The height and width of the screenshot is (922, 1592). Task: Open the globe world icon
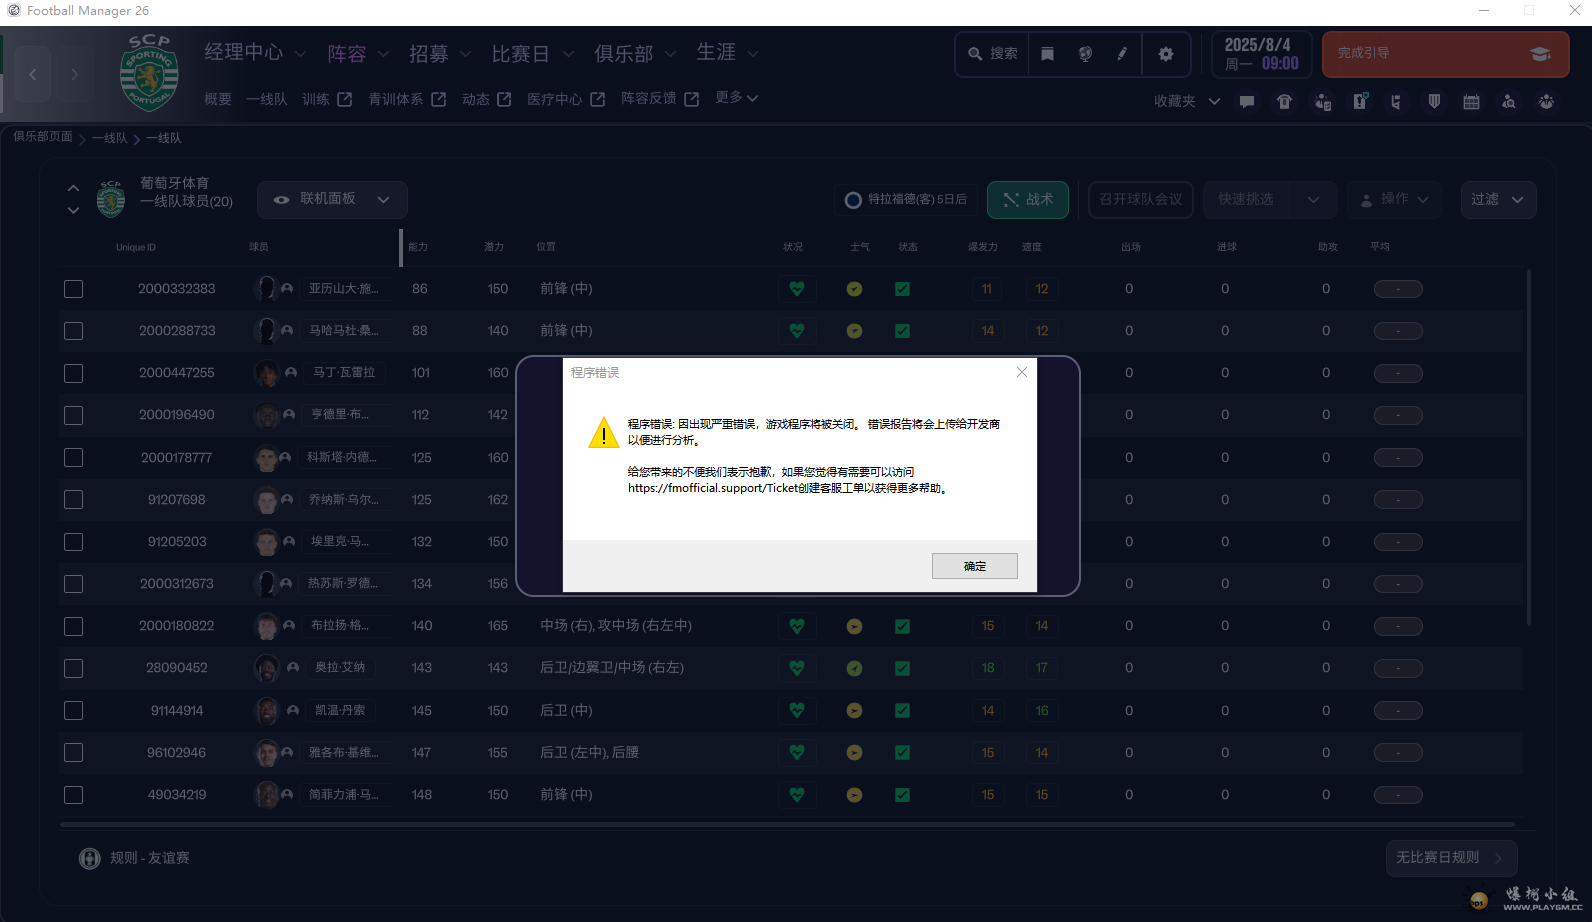click(x=1085, y=54)
